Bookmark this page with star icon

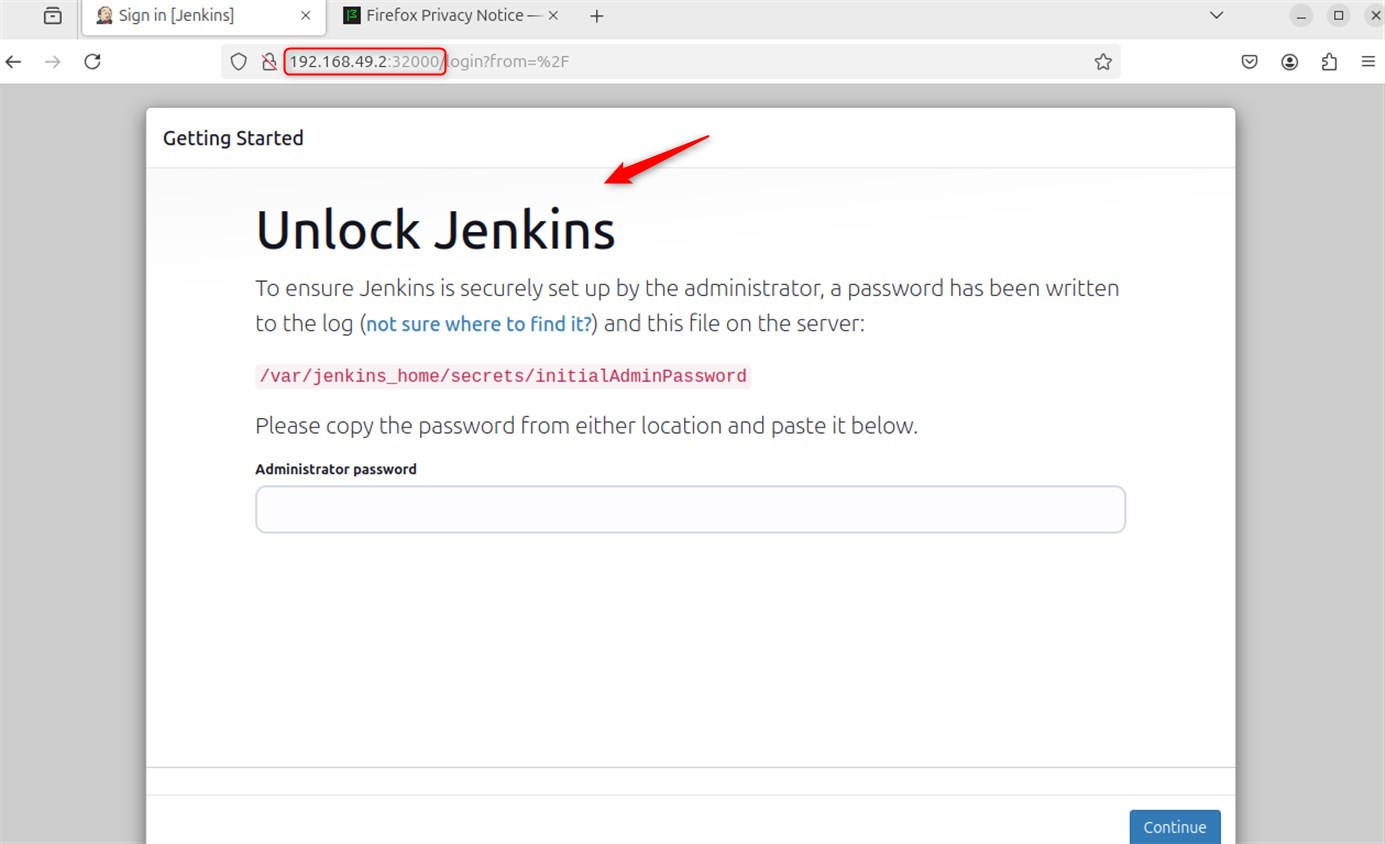(1103, 62)
